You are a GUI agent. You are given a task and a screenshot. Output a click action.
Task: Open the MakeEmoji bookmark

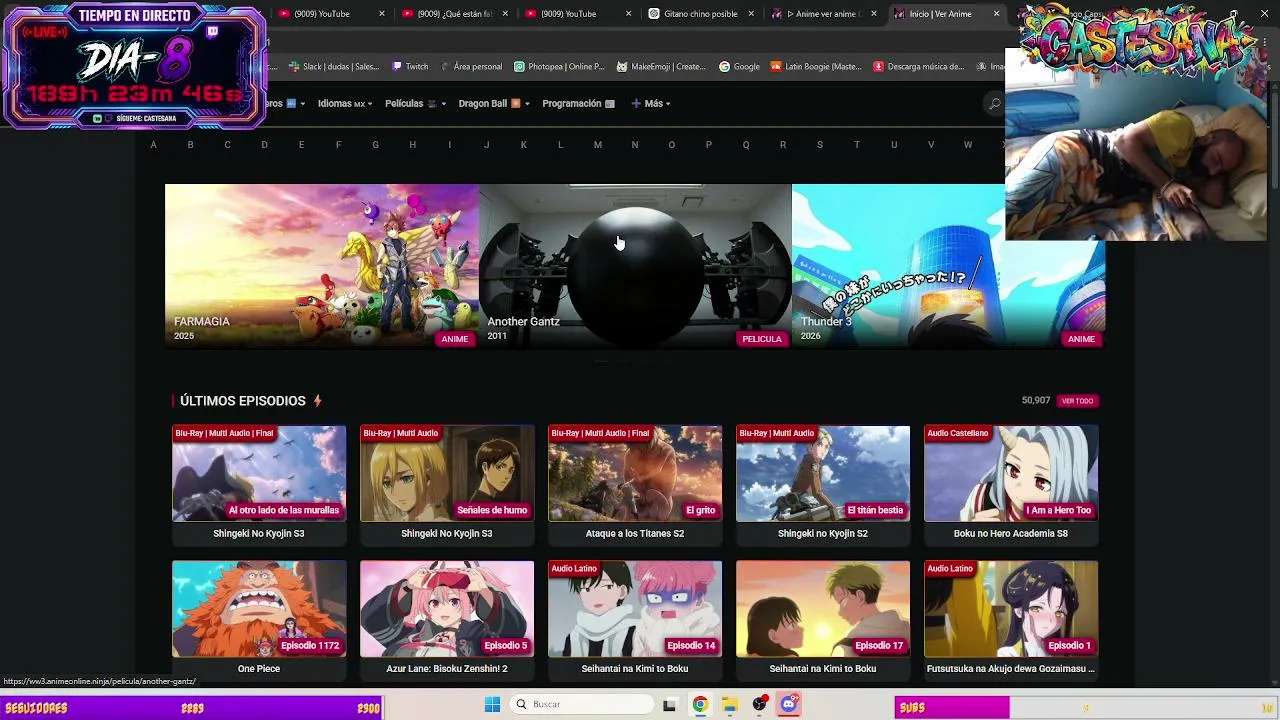[x=661, y=67]
